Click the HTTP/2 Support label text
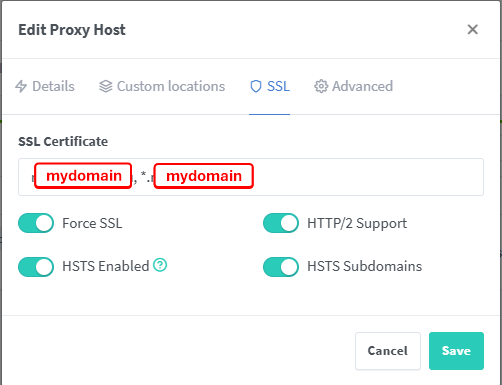The width and height of the screenshot is (502, 385). [x=357, y=224]
